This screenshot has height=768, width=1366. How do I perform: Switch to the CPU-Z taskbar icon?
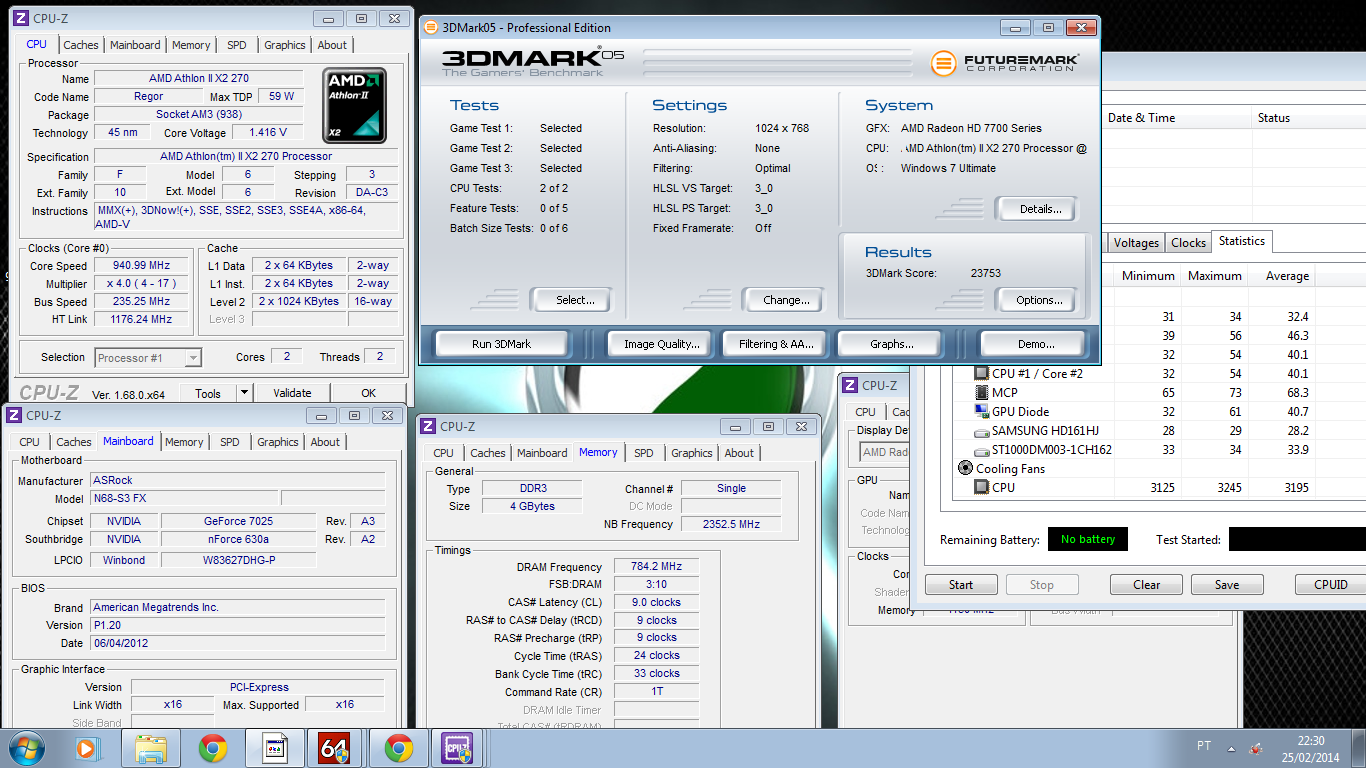(x=458, y=748)
